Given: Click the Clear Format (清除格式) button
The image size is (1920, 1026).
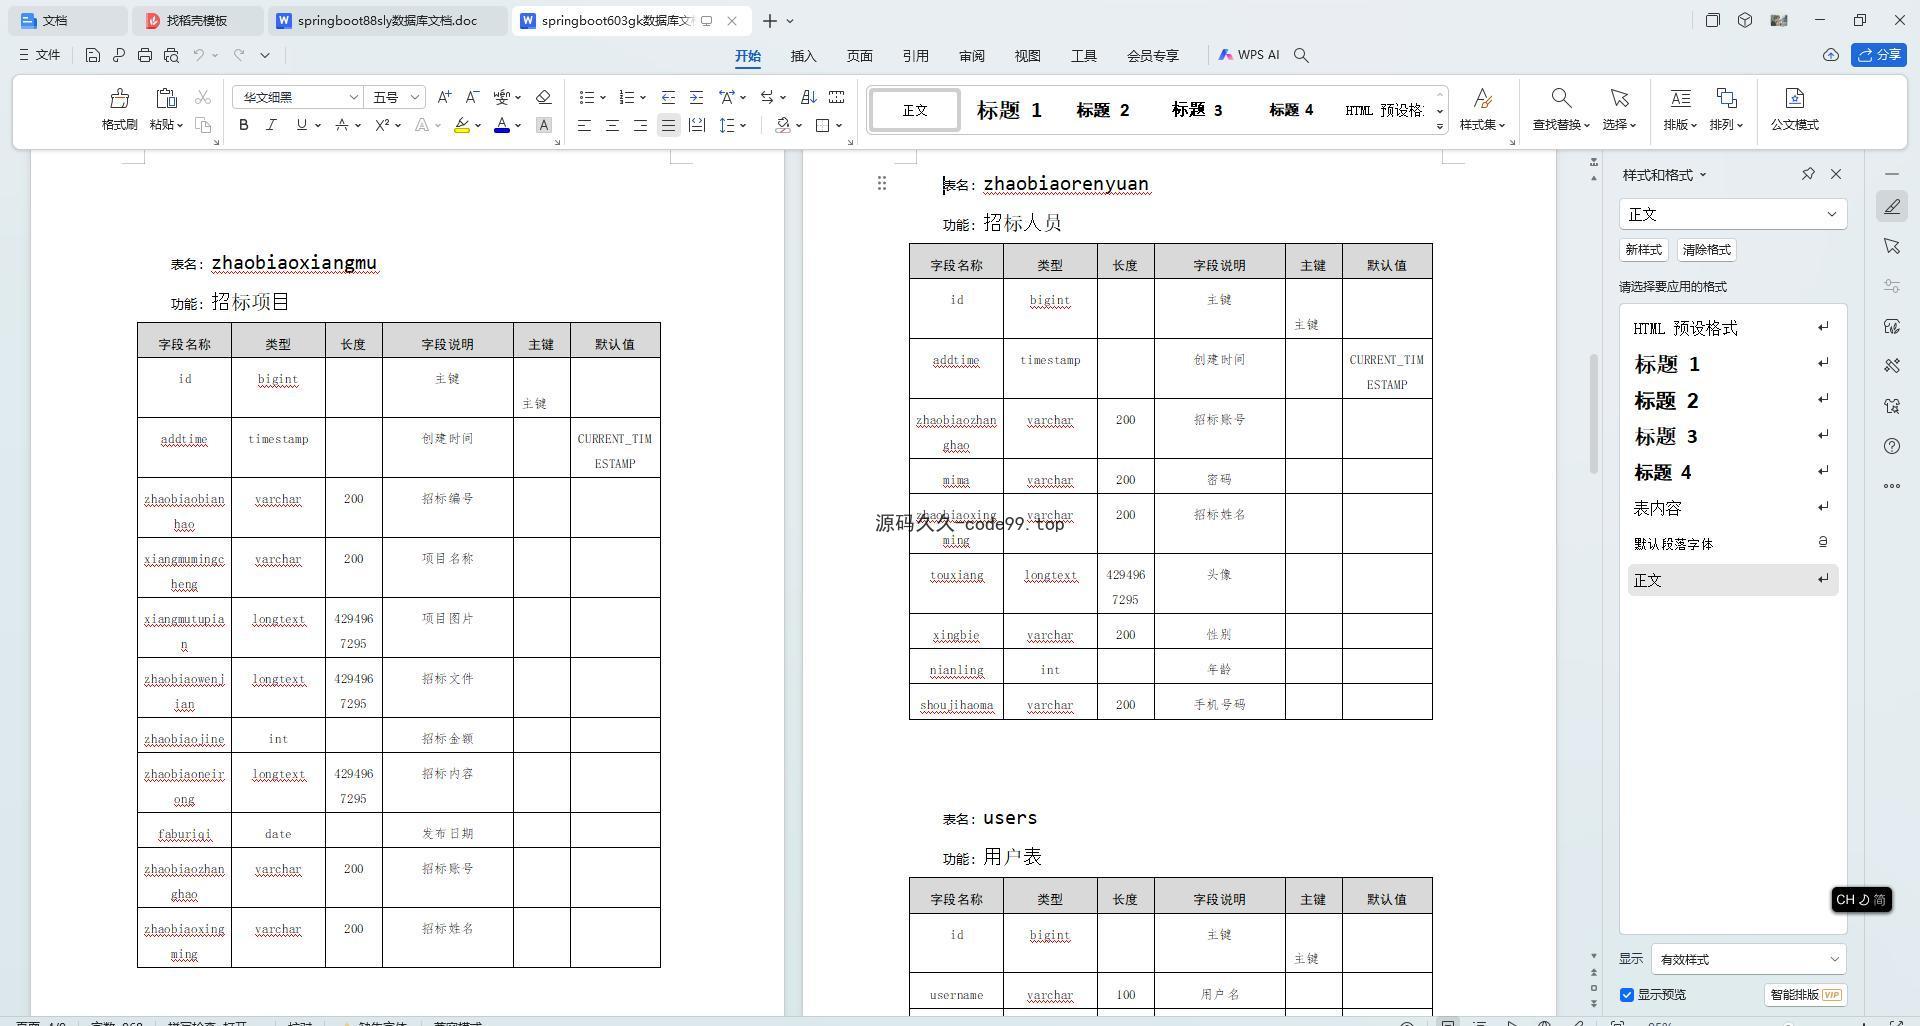Looking at the screenshot, I should point(1706,250).
